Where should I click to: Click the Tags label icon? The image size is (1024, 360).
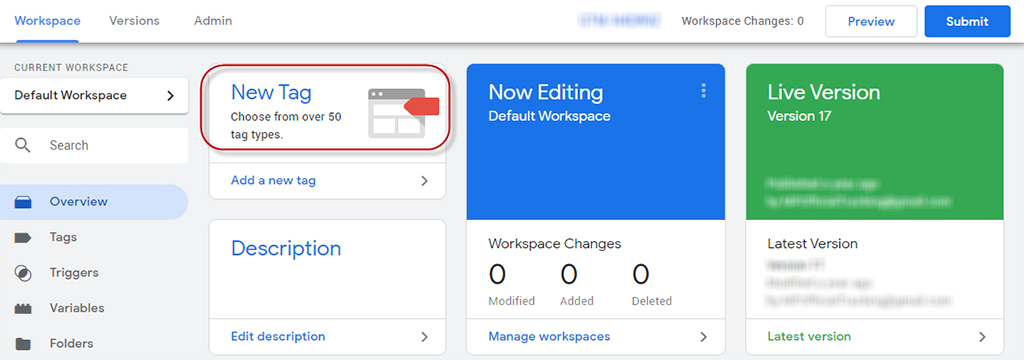tap(23, 238)
